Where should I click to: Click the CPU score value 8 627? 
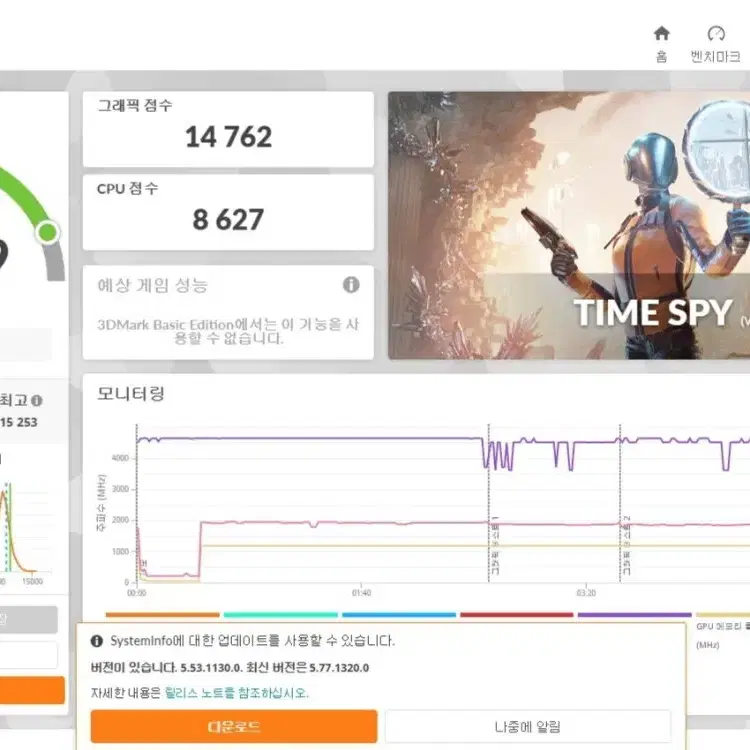228,220
